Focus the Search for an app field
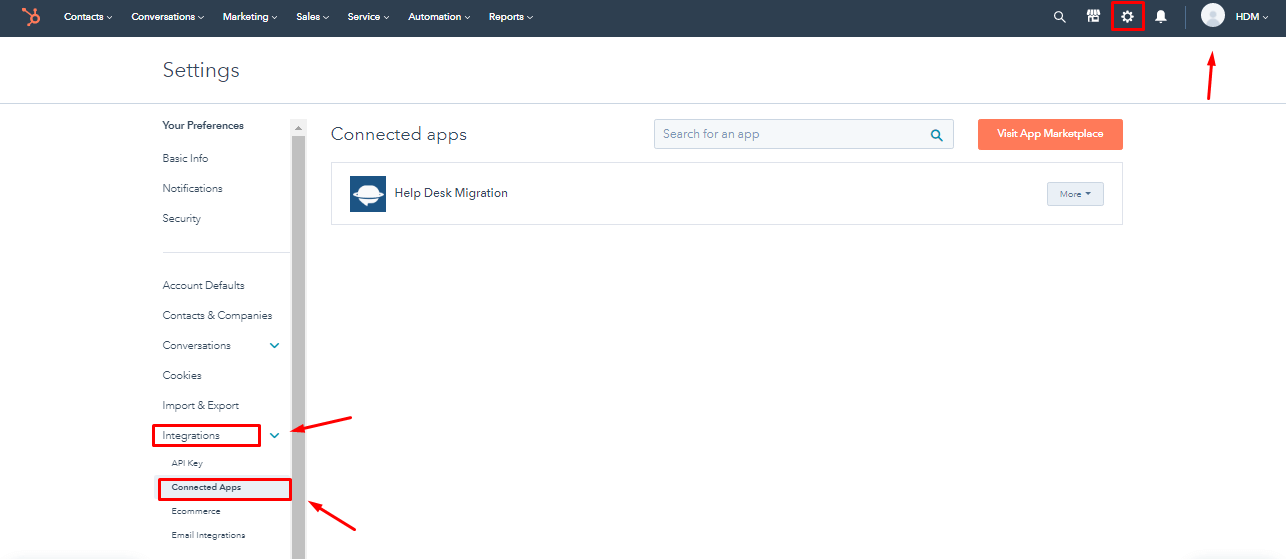 click(803, 134)
